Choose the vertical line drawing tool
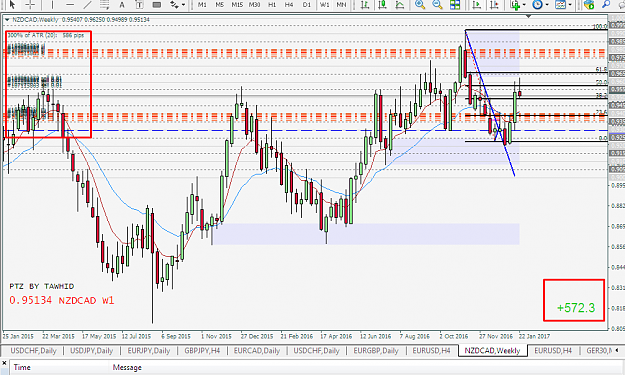Viewport: 625px width, 375px height. tap(52, 4)
